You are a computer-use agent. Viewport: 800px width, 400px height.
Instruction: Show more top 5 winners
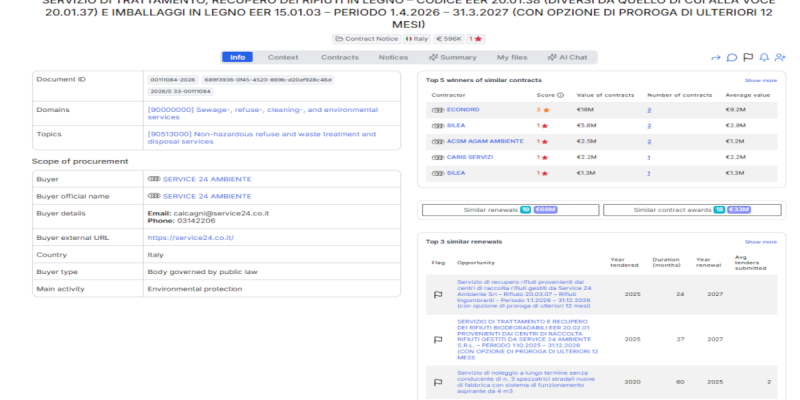[x=761, y=81]
